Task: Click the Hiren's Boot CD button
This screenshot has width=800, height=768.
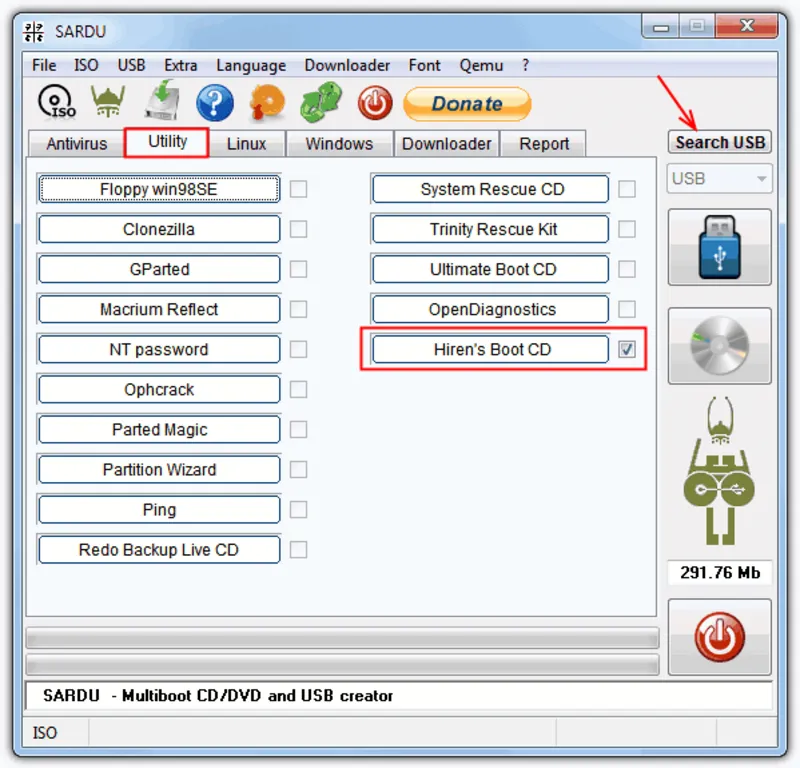Action: tap(491, 350)
